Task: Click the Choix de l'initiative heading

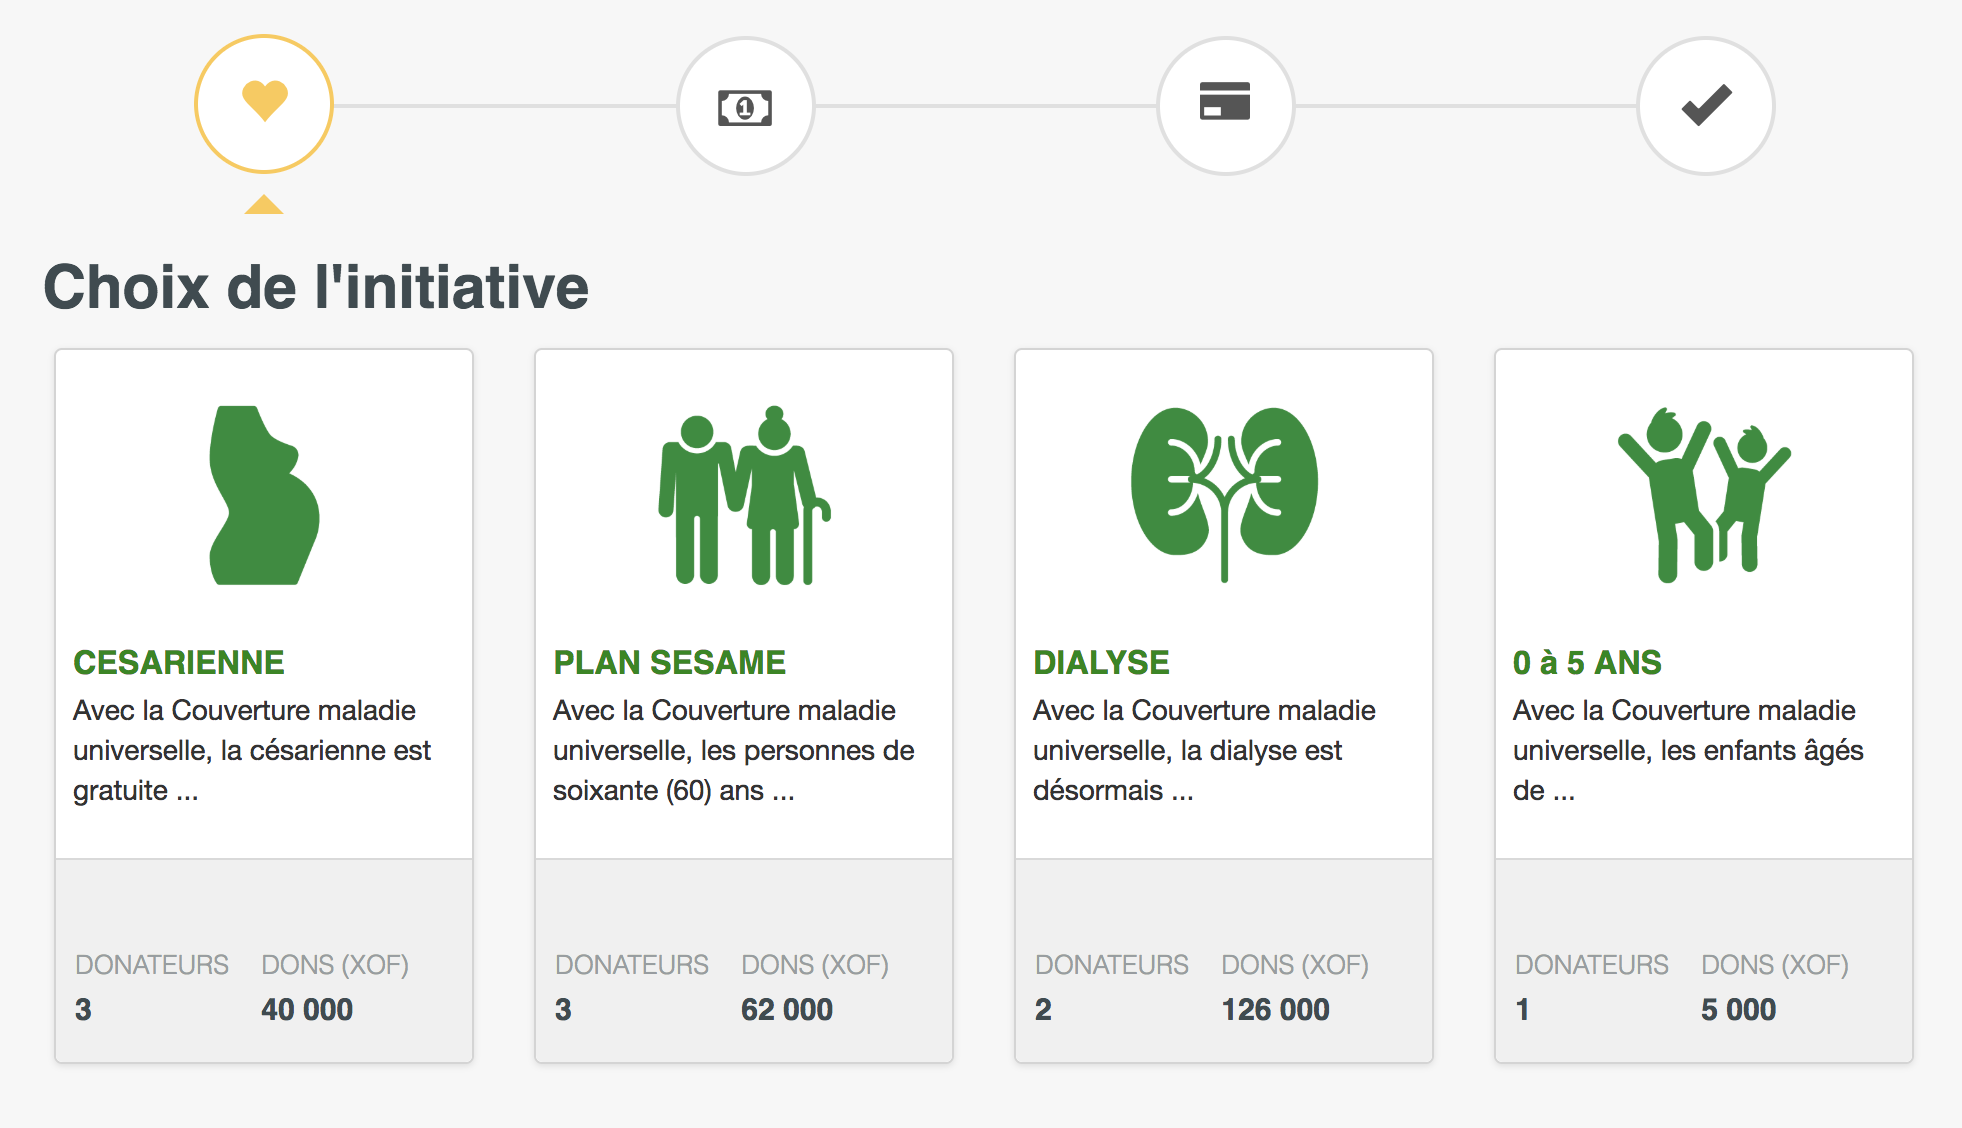Action: pos(316,287)
